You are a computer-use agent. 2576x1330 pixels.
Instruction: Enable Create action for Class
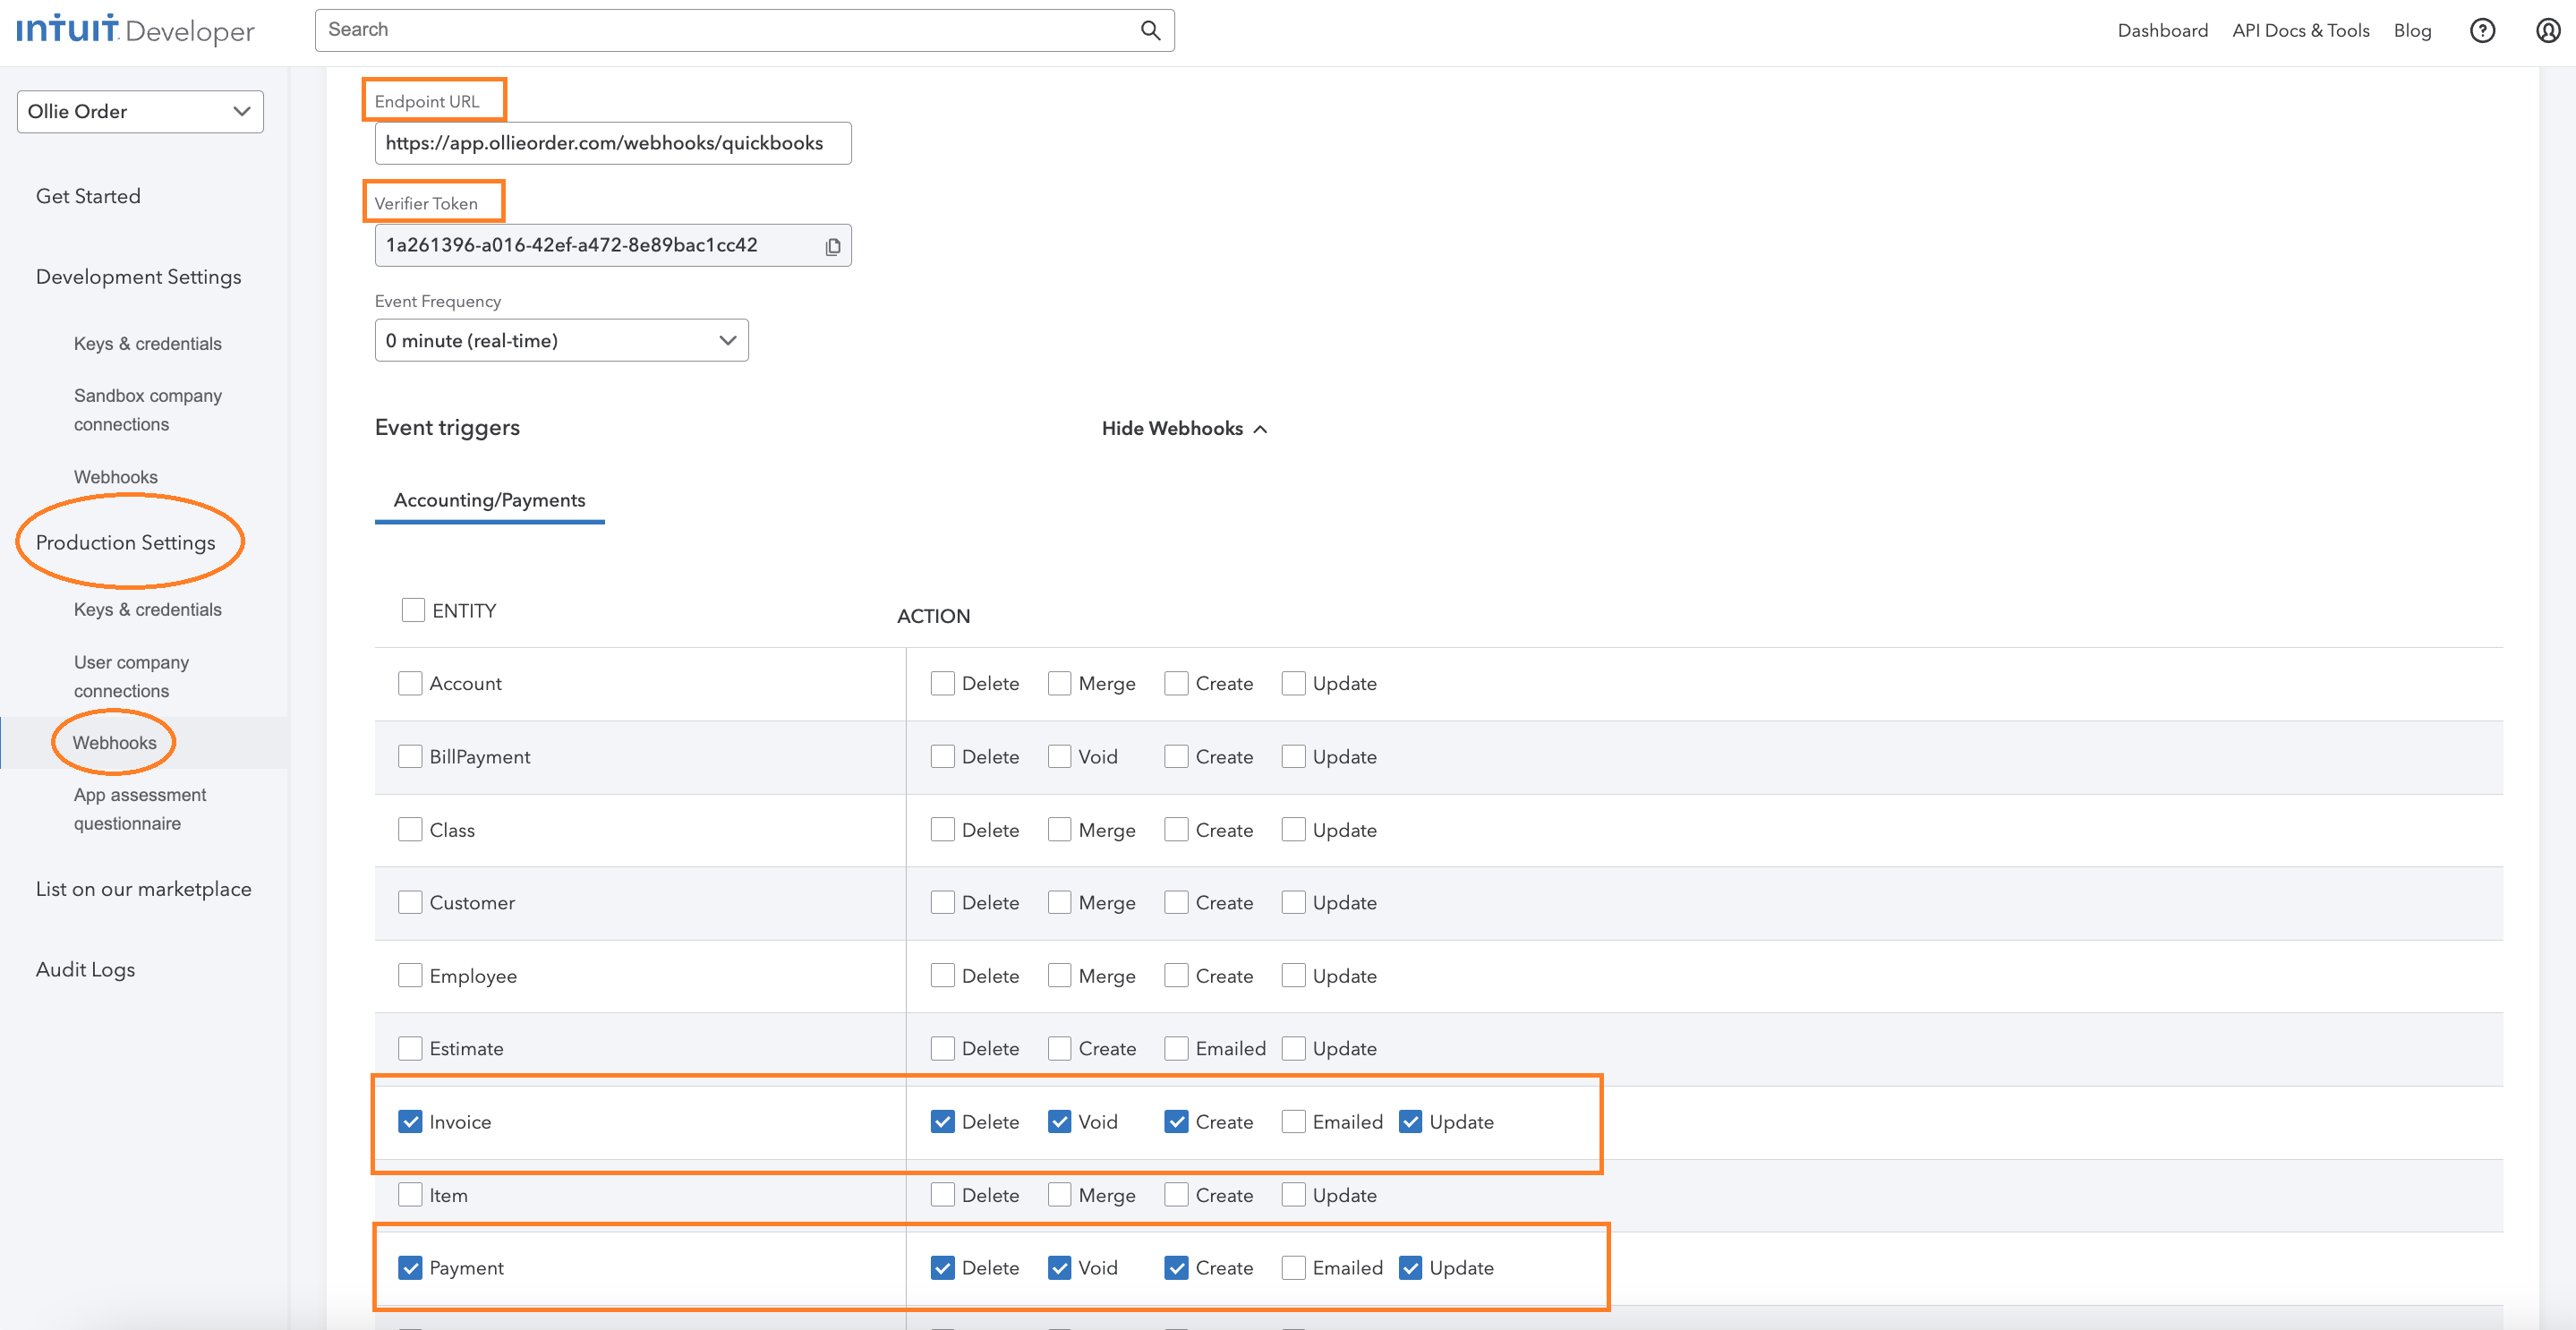(1176, 829)
